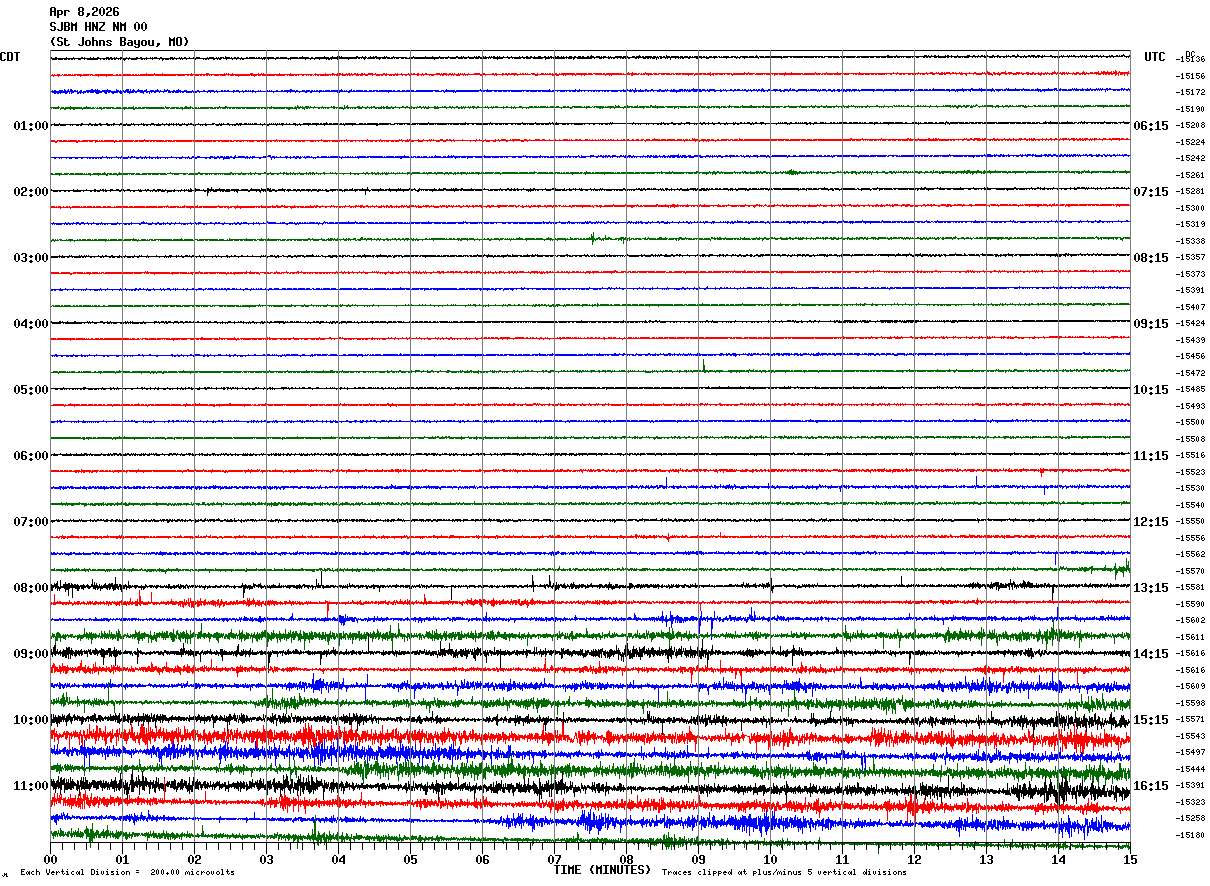Click the DC offset value -15609
1210x886 pixels.
pyautogui.click(x=1191, y=687)
